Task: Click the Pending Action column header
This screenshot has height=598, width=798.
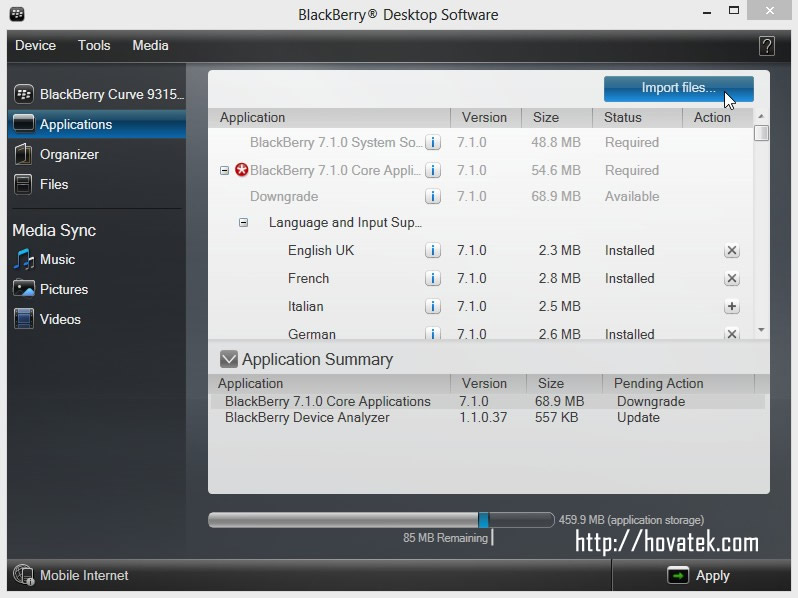Action: tap(678, 383)
